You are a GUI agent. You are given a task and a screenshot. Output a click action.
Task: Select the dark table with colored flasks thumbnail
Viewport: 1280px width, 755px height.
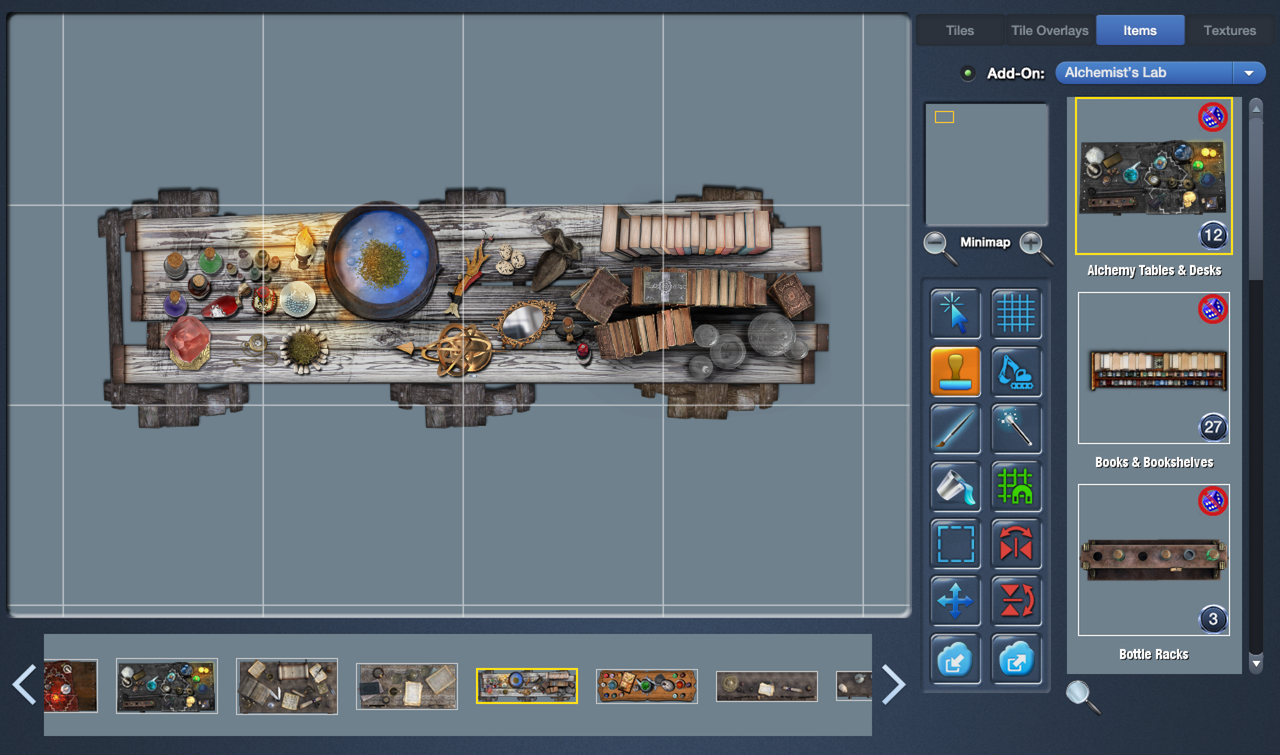pos(167,686)
